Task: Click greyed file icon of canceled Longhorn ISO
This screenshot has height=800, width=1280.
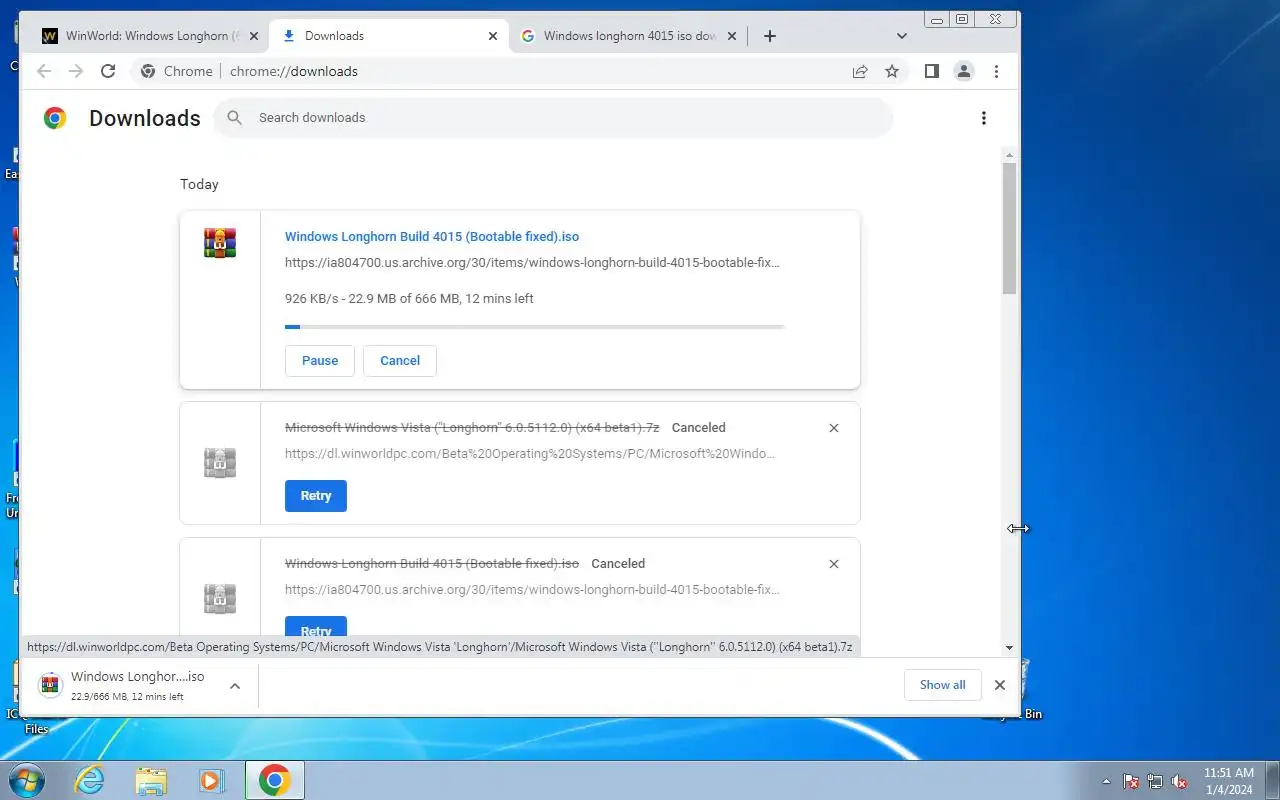Action: [220, 599]
